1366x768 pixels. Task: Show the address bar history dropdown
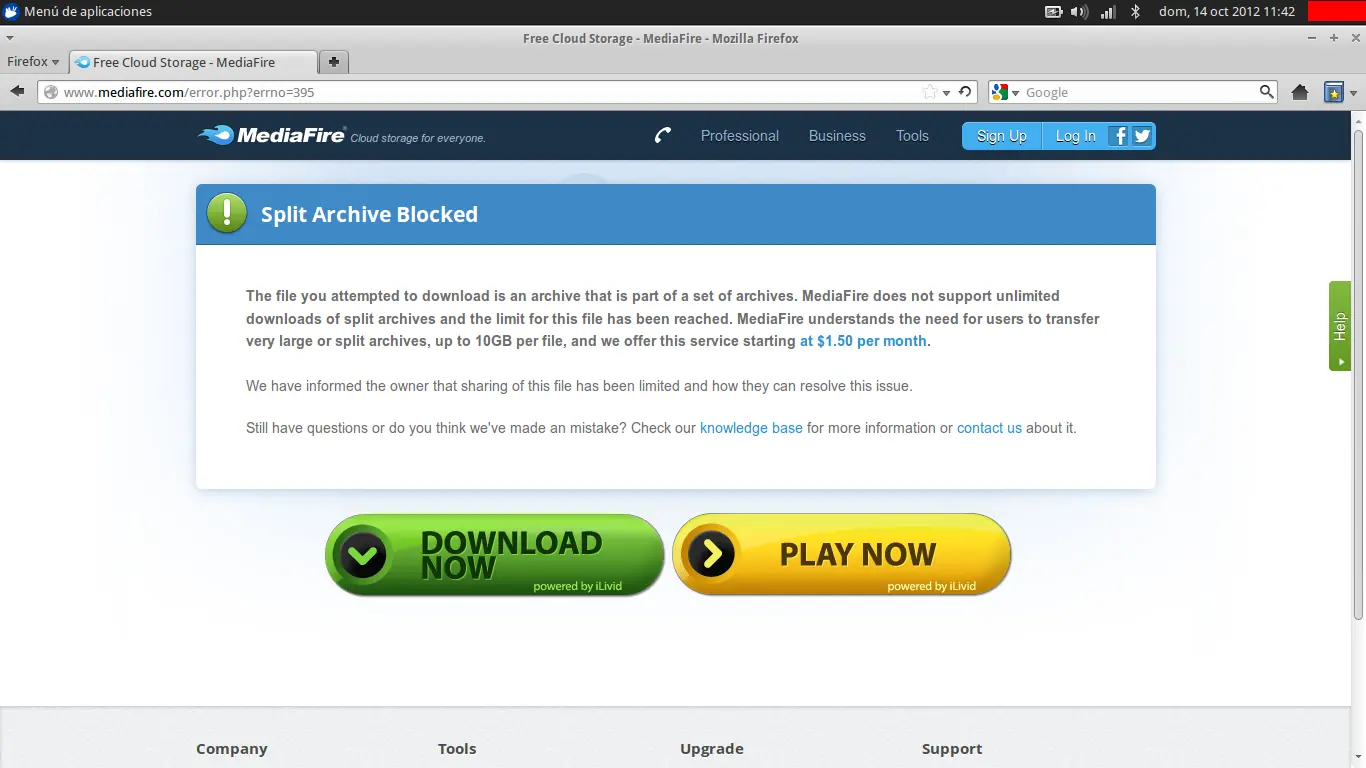pyautogui.click(x=946, y=93)
